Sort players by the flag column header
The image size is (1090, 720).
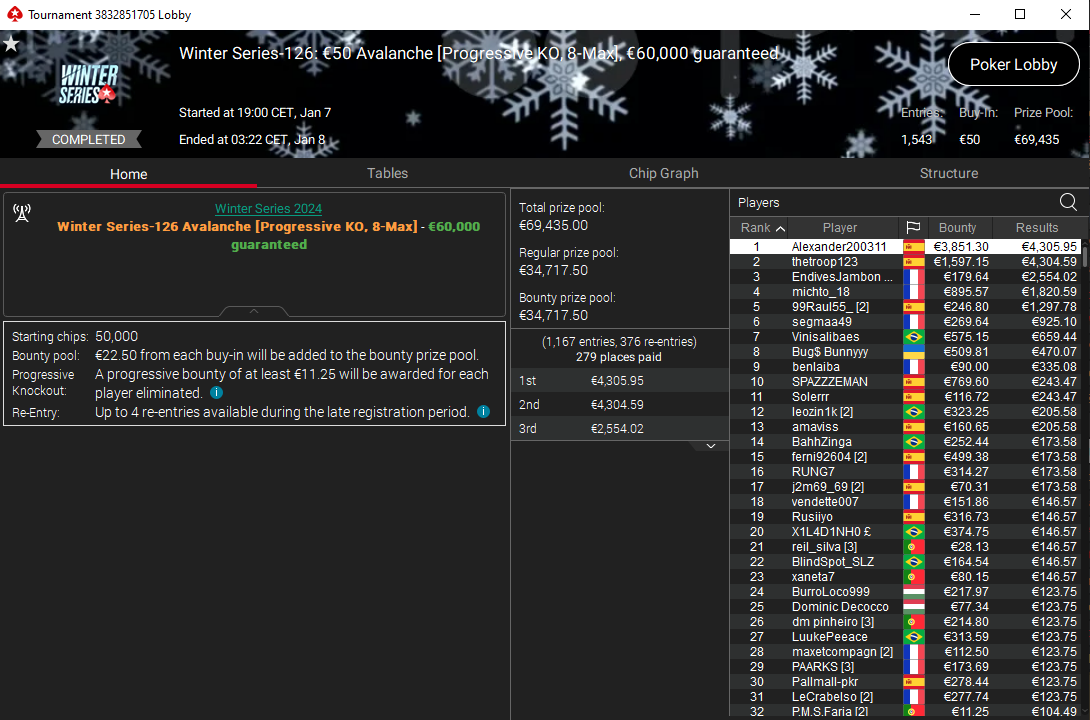(x=913, y=227)
